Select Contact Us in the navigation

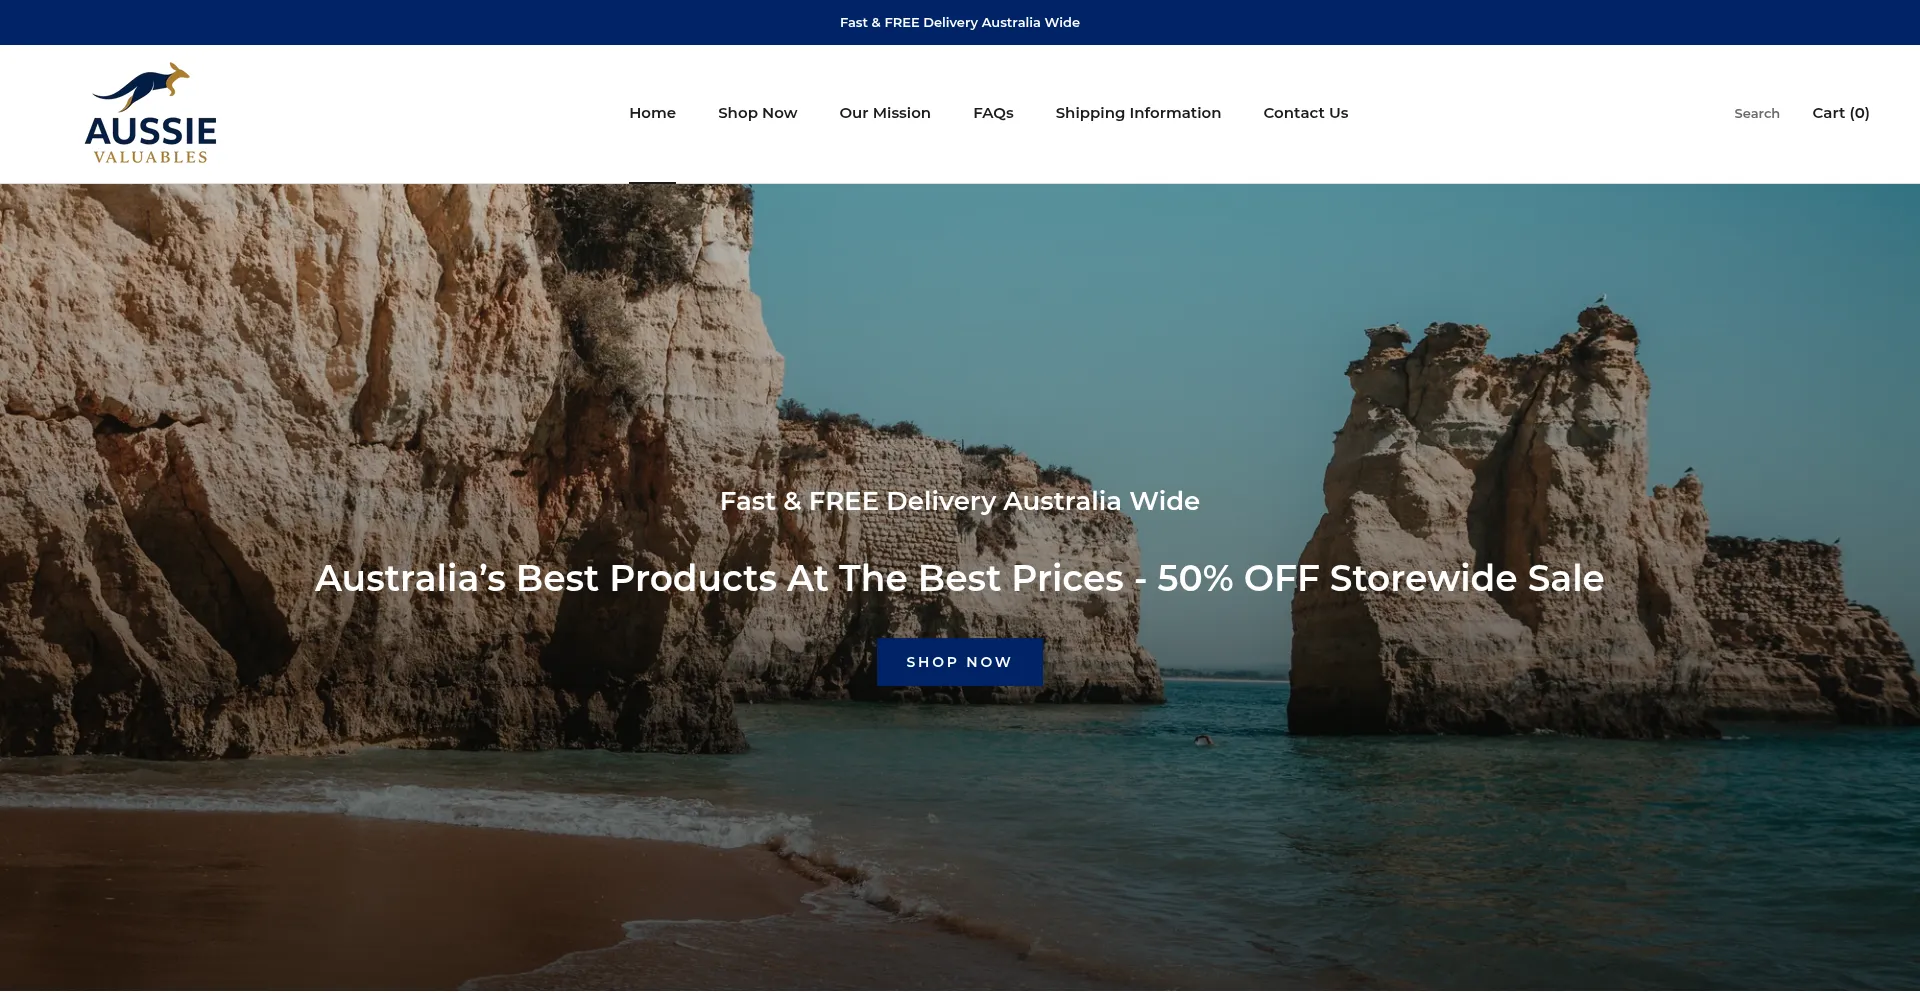pyautogui.click(x=1305, y=113)
